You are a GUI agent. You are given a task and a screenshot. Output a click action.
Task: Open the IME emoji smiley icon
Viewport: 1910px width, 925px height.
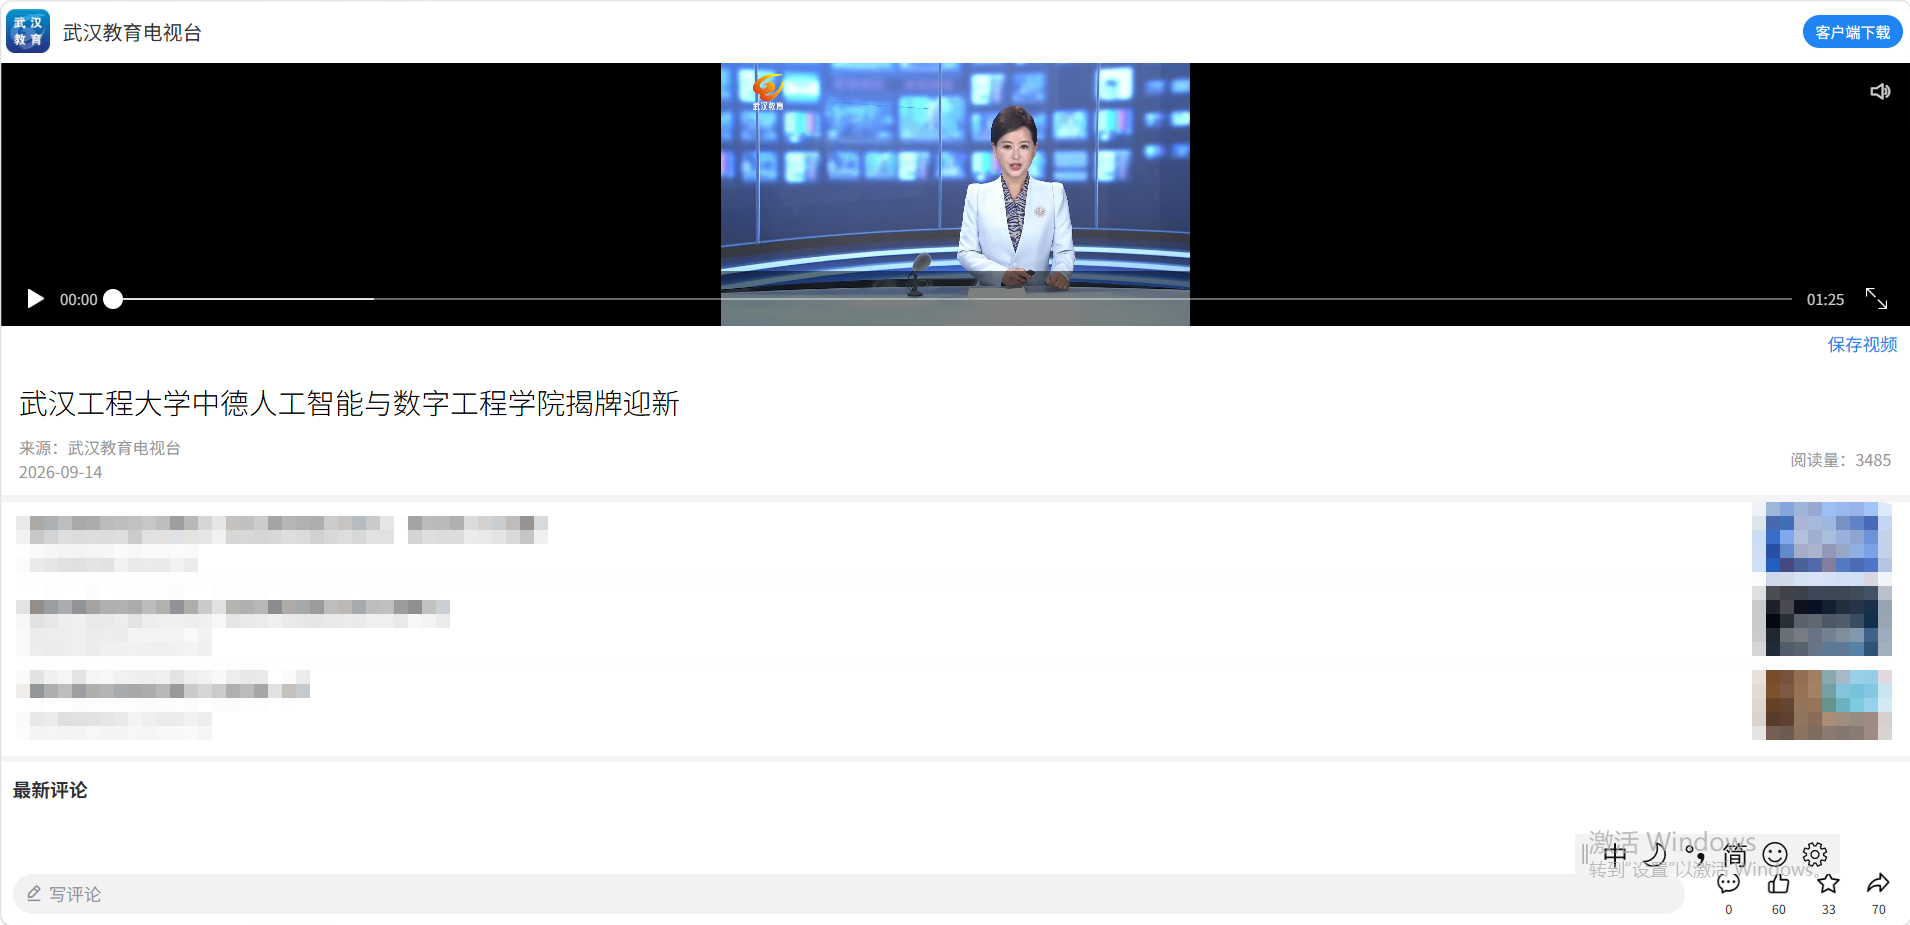coord(1775,855)
